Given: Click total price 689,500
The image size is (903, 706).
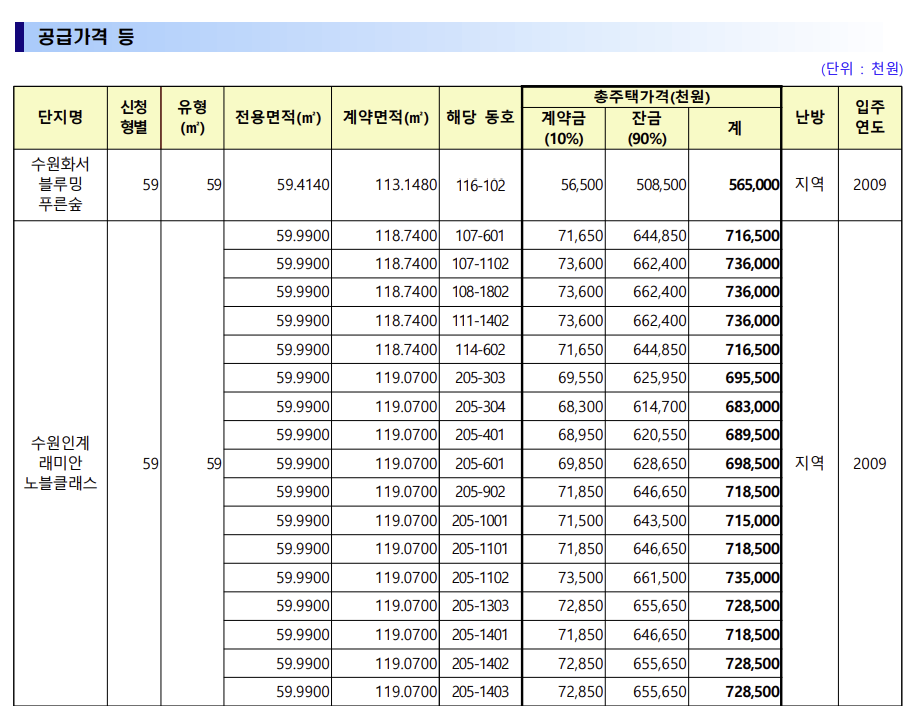Looking at the screenshot, I should [752, 435].
